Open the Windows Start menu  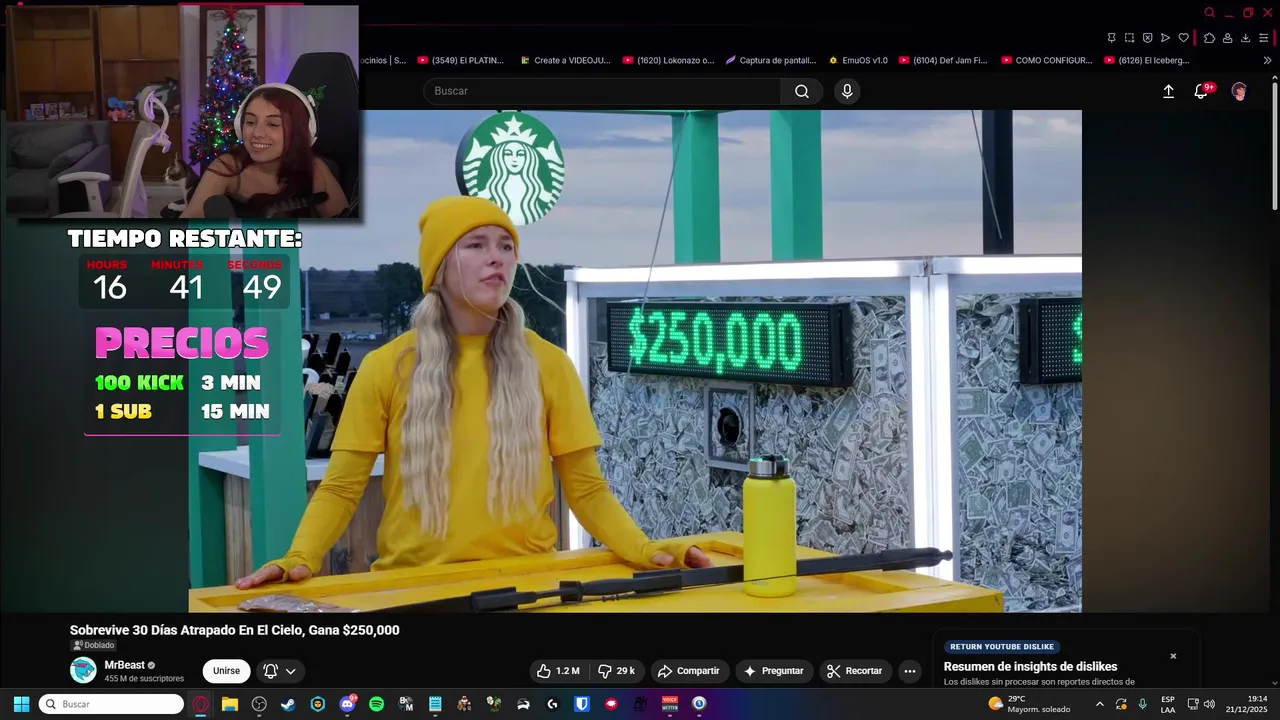[x=21, y=704]
